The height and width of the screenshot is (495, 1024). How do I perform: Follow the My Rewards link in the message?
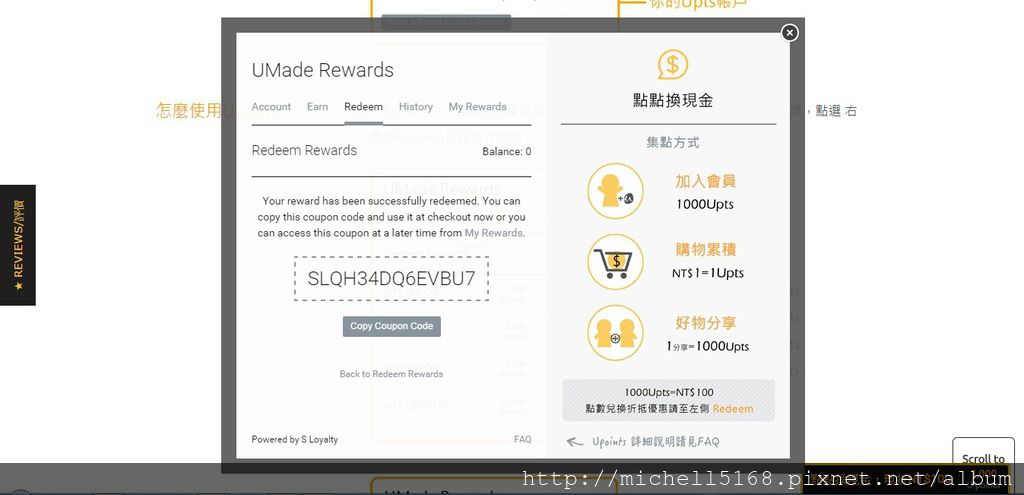pos(493,232)
